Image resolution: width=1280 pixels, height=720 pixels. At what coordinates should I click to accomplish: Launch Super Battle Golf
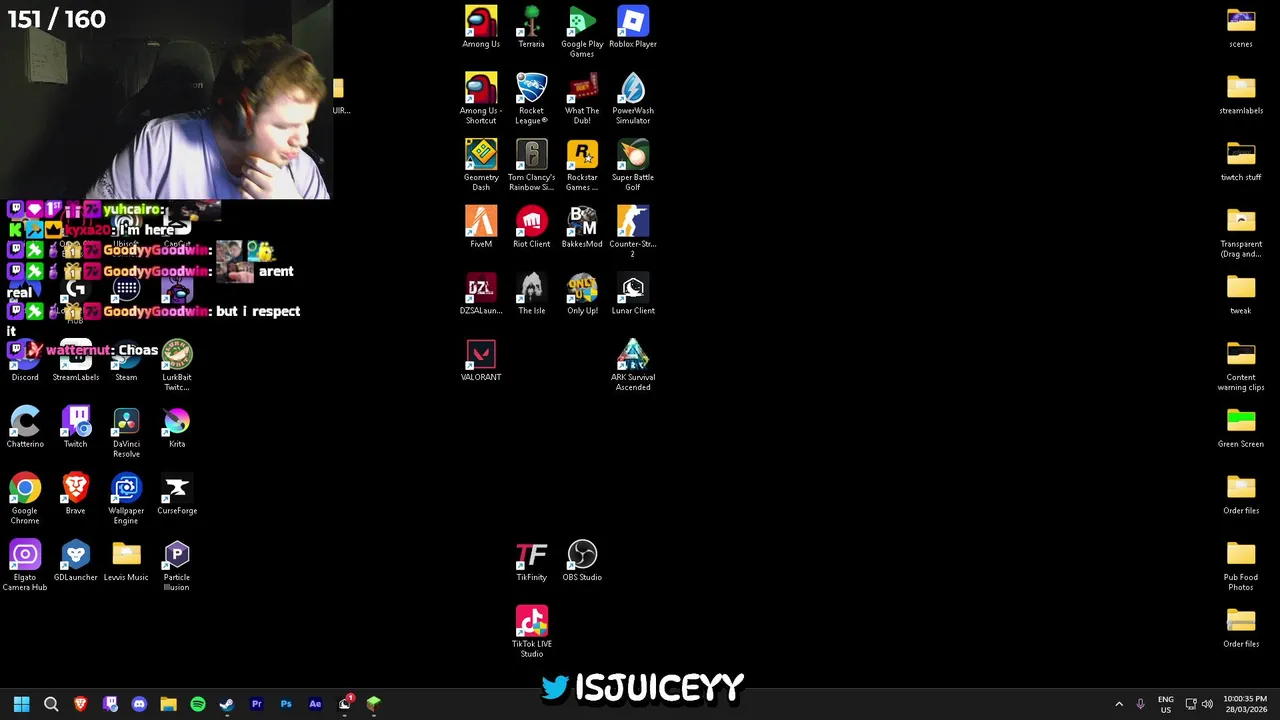[x=633, y=166]
